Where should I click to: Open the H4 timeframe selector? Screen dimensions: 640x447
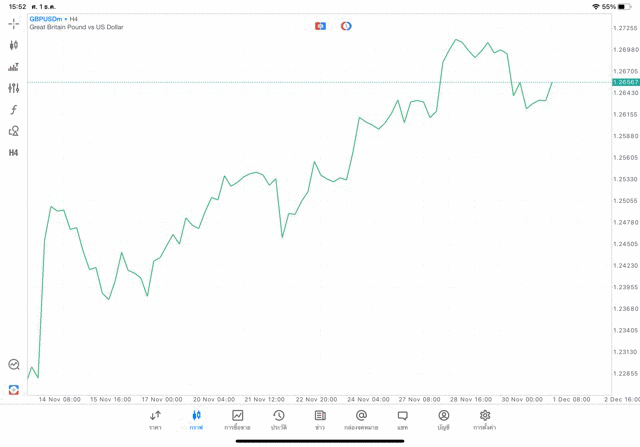tap(14, 153)
